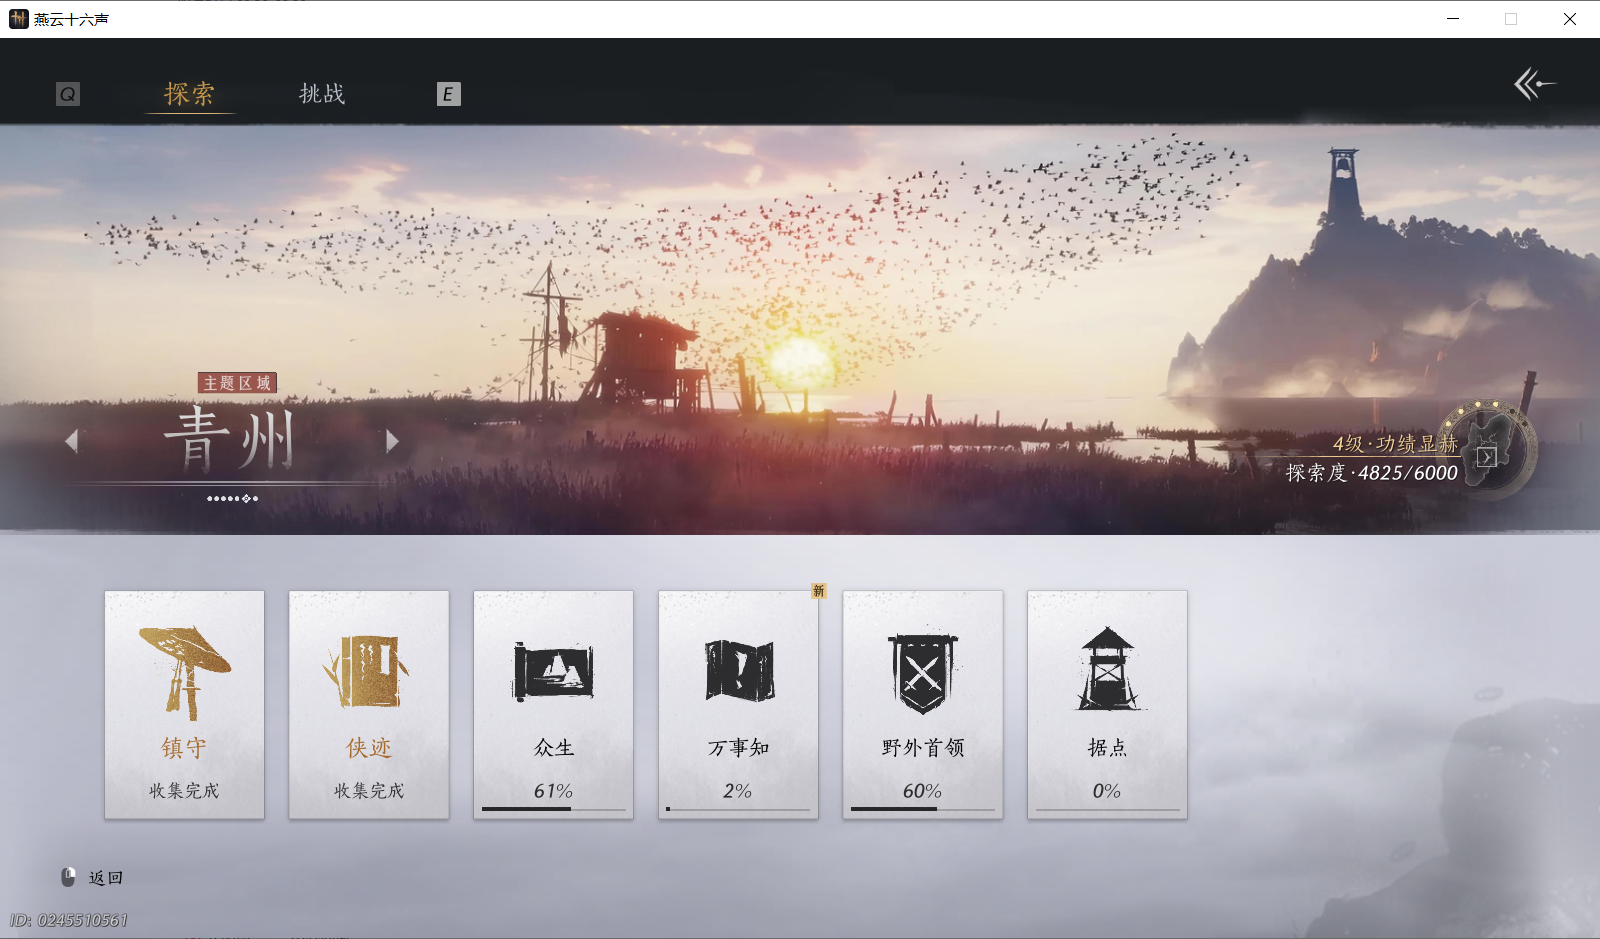1600x939 pixels.
Task: Click 收集完成 under 镇守
Action: click(185, 791)
